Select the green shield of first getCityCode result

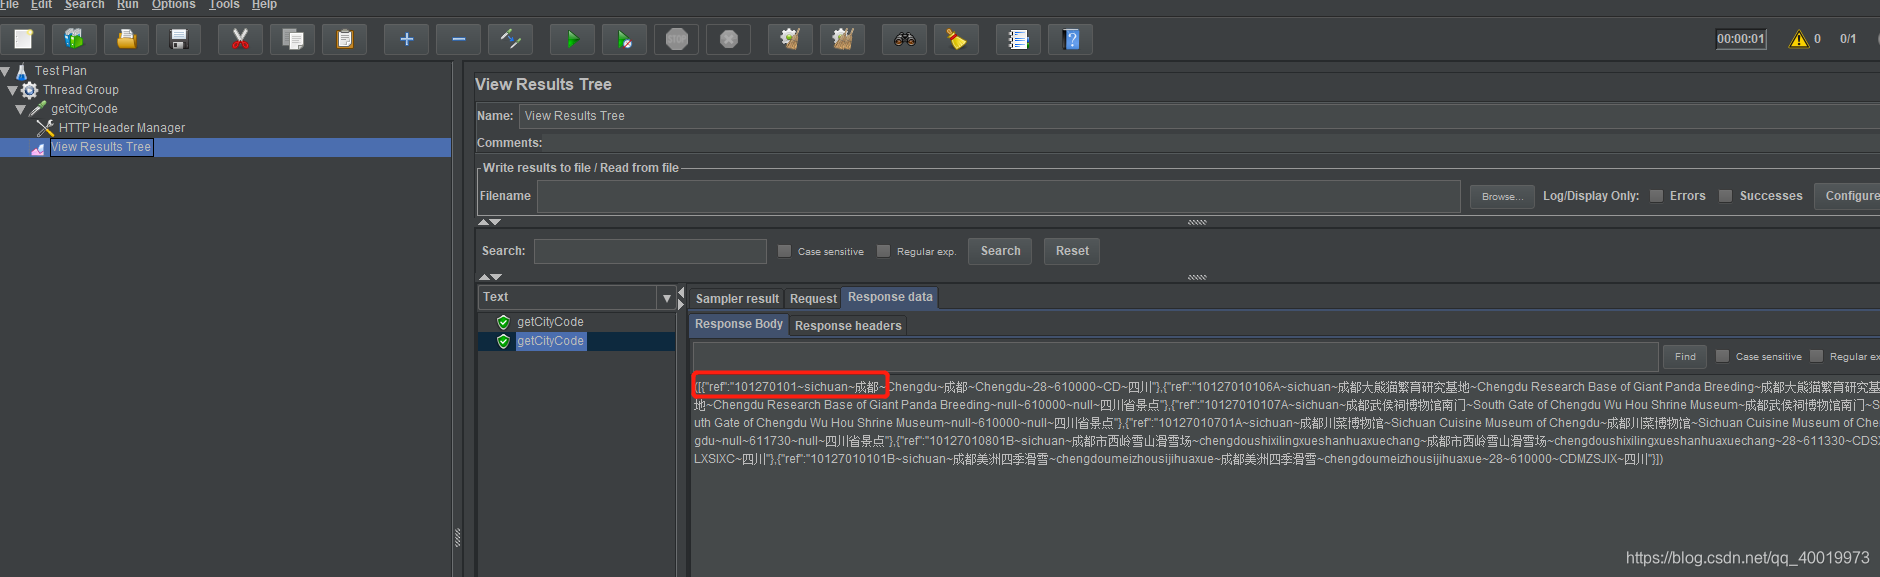[x=503, y=322]
